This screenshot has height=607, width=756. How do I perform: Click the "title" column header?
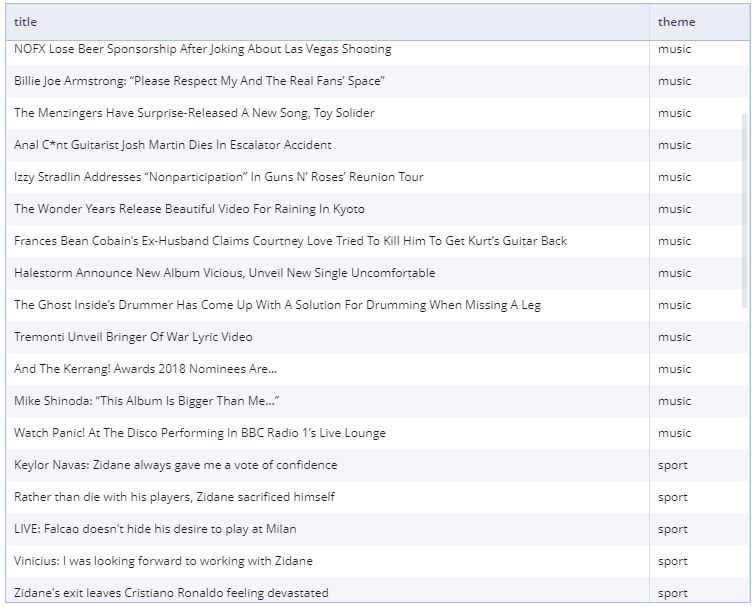pos(26,22)
